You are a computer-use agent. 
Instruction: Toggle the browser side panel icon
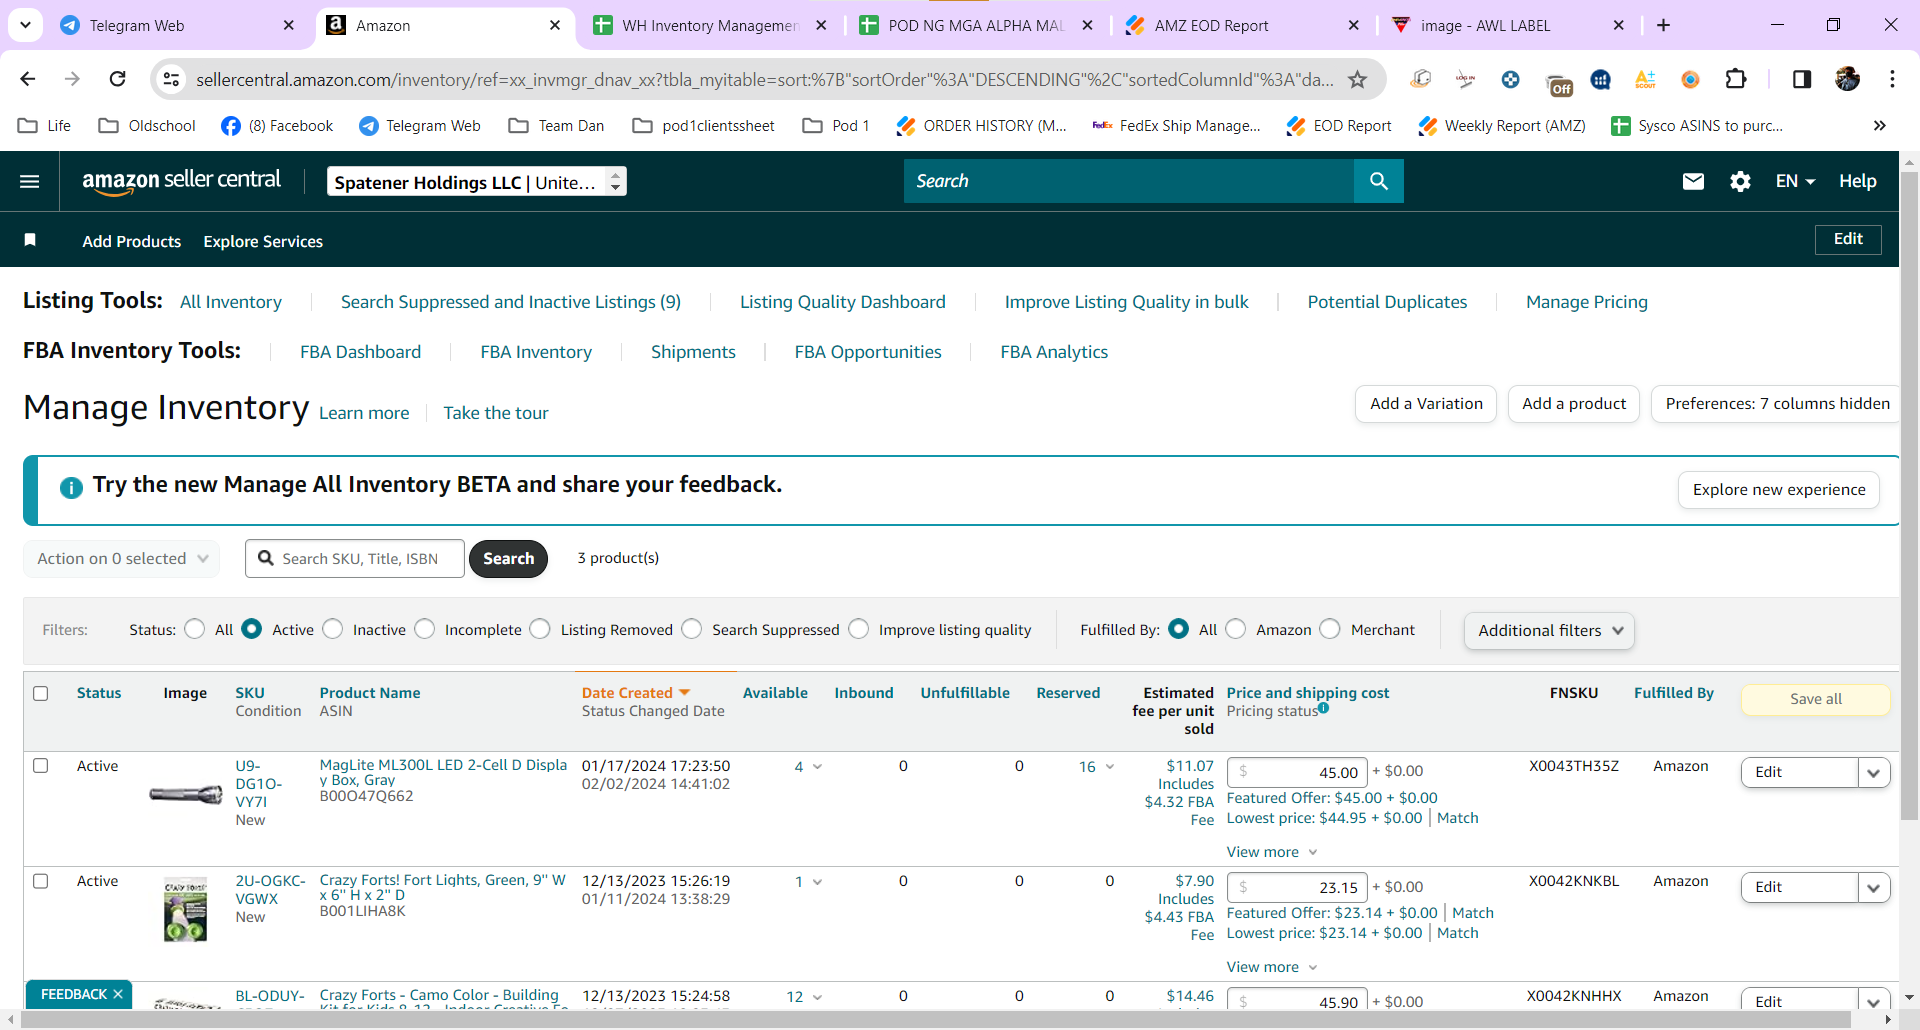coord(1802,79)
